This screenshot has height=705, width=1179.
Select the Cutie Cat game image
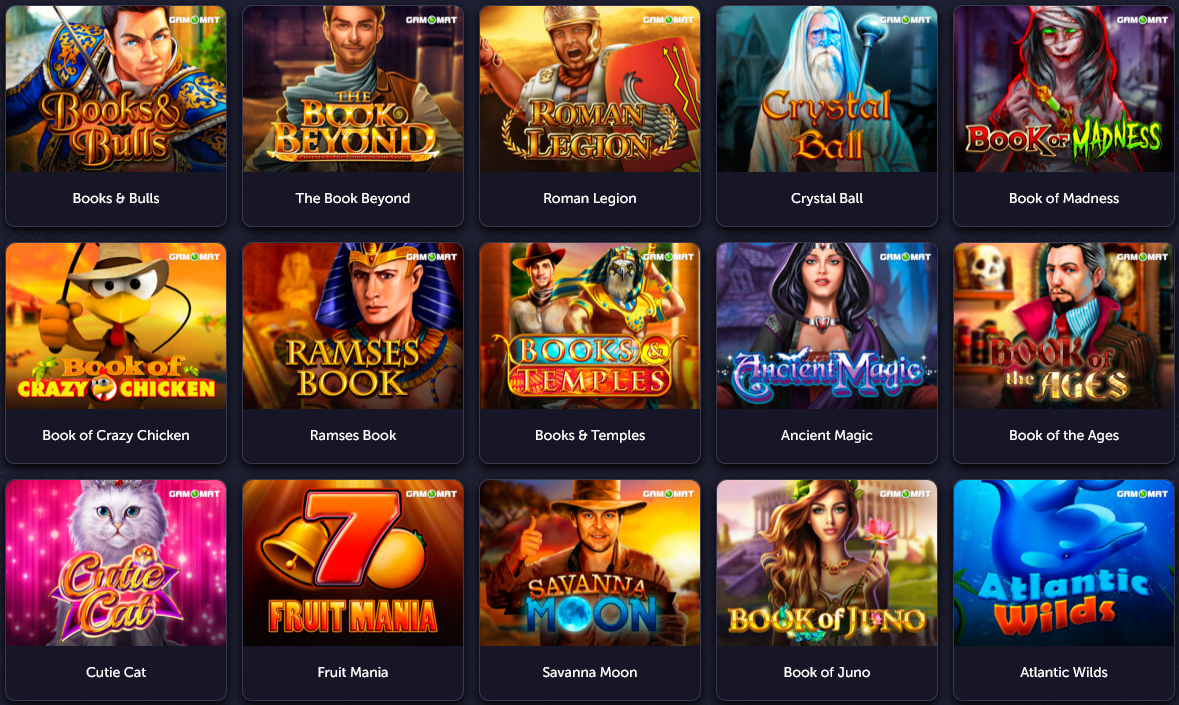116,562
